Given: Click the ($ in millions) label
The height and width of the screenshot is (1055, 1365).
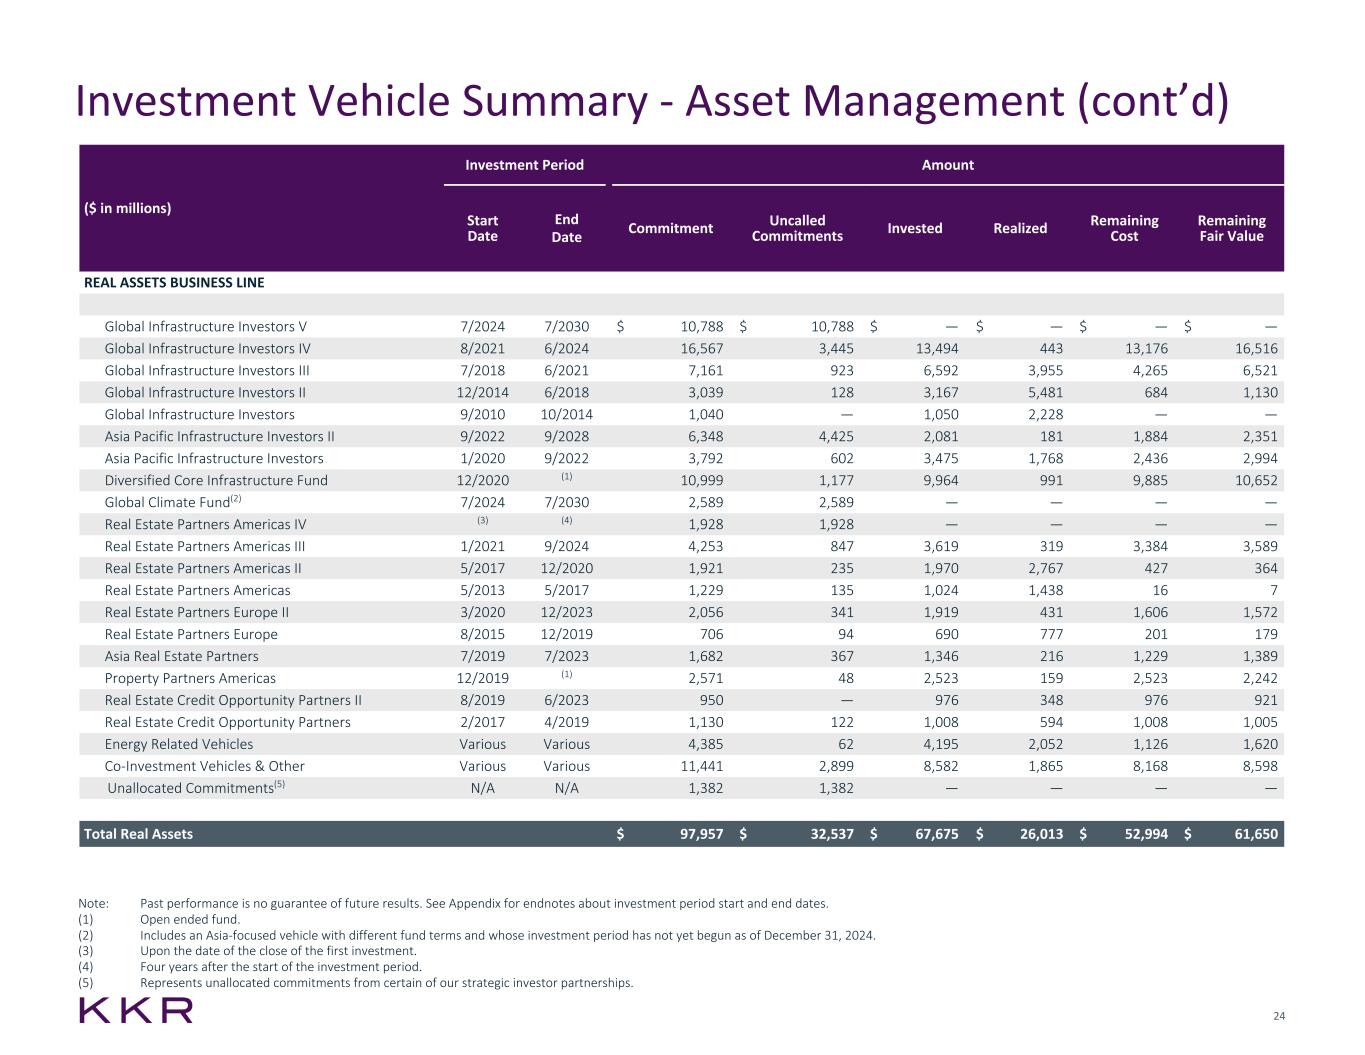Looking at the screenshot, I should coord(127,208).
